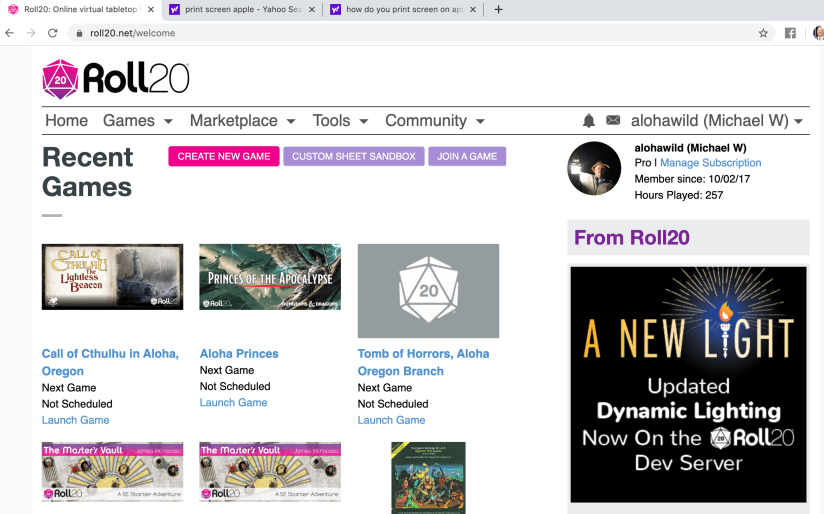Open the messages envelope icon
This screenshot has height=514, width=824.
tap(613, 121)
